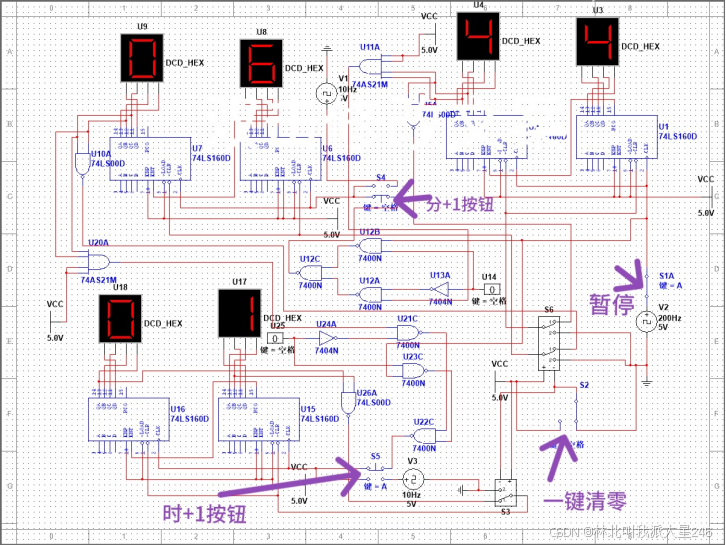Select the U16 74LS160D counter chip
This screenshot has height=545, width=726.
coord(129,419)
